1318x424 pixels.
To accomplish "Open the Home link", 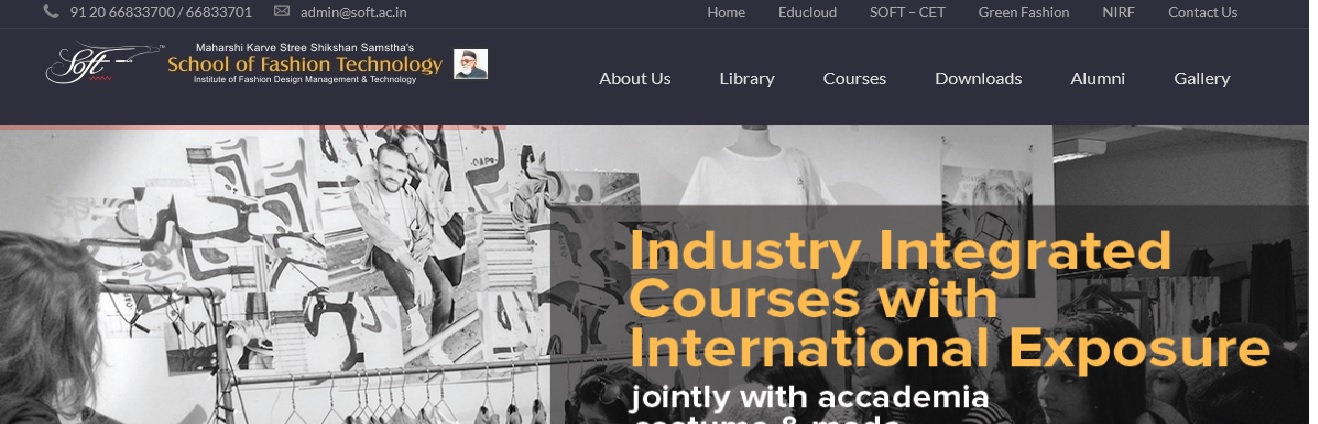I will (x=726, y=12).
